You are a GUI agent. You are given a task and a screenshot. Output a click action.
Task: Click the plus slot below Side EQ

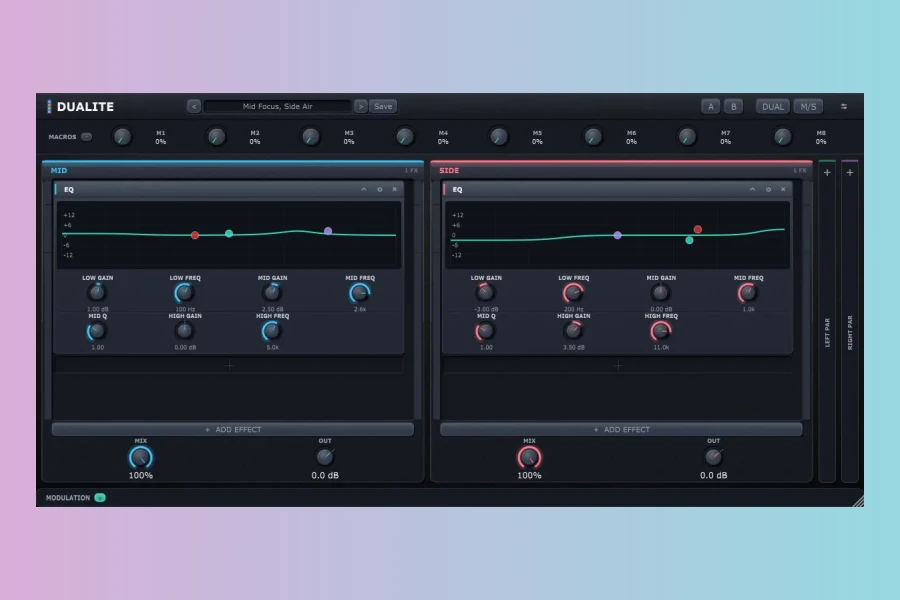coord(618,365)
